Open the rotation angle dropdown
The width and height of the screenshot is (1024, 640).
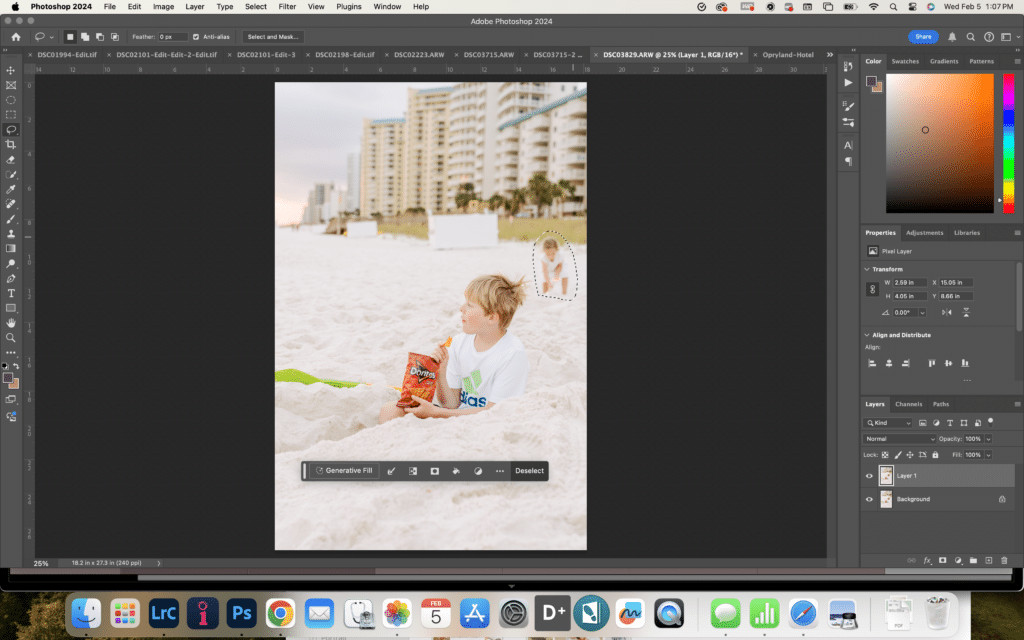(x=922, y=313)
